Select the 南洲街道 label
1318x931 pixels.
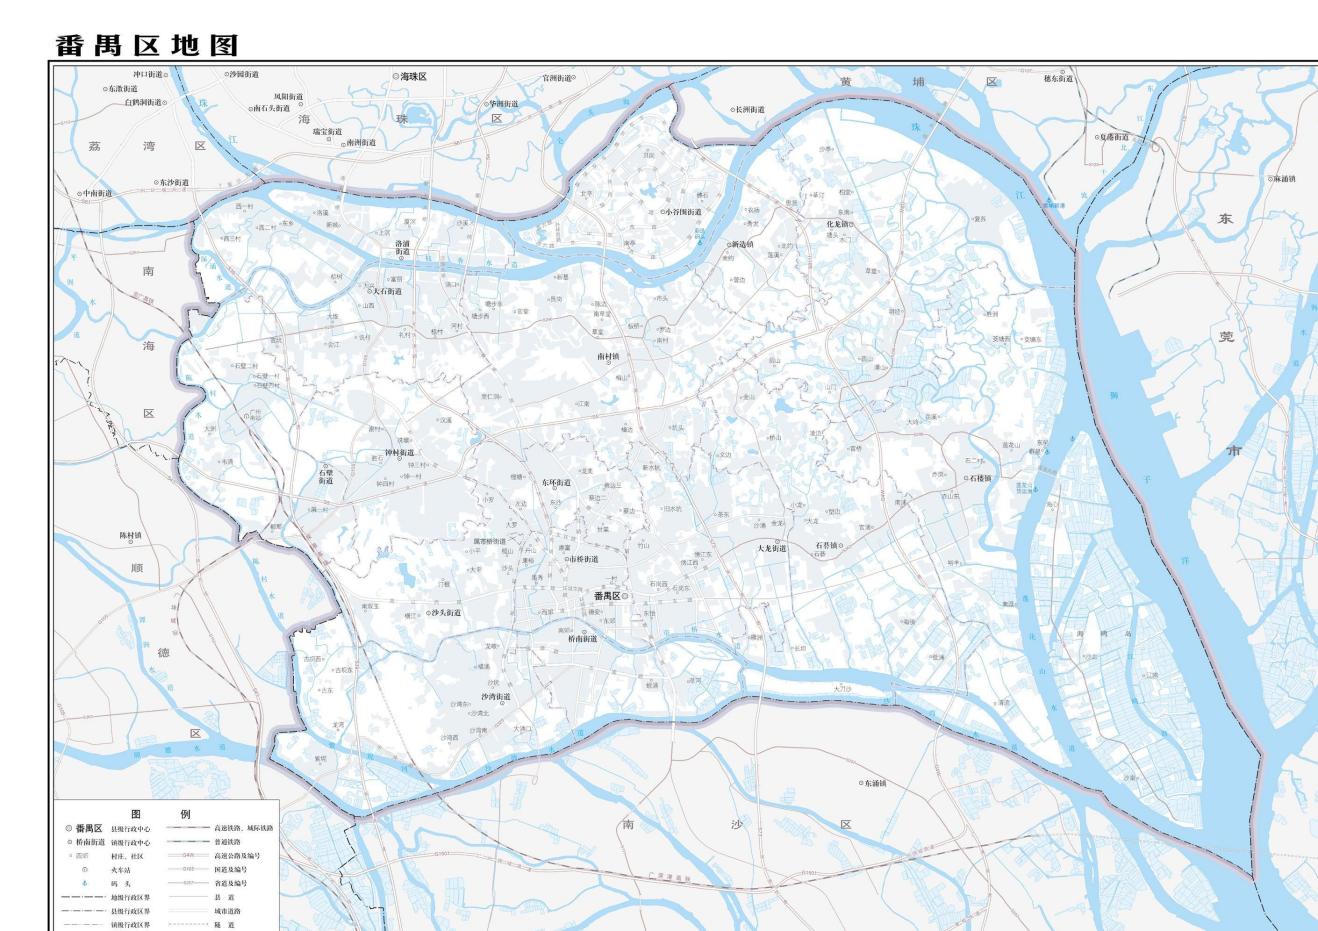362,143
